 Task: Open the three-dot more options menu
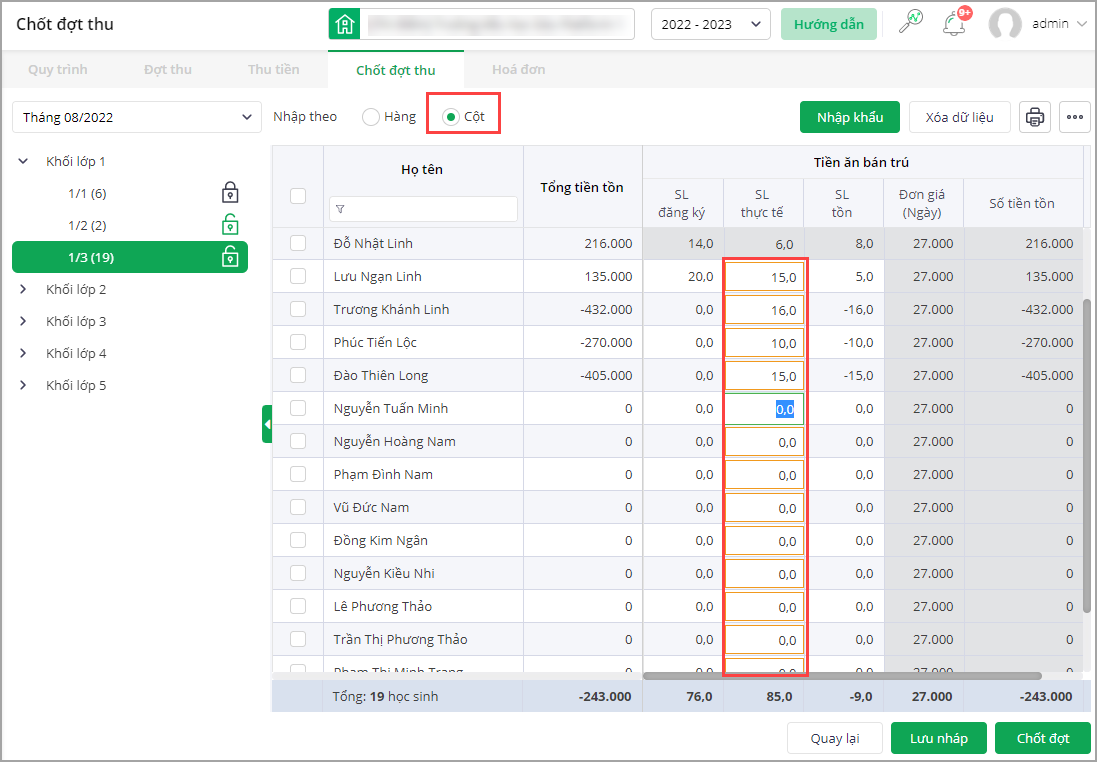click(1075, 117)
